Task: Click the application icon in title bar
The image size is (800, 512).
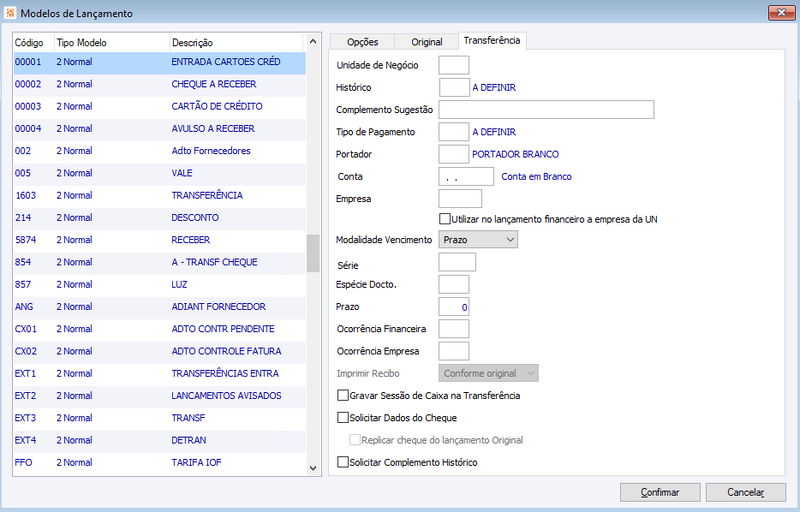Action: point(10,13)
